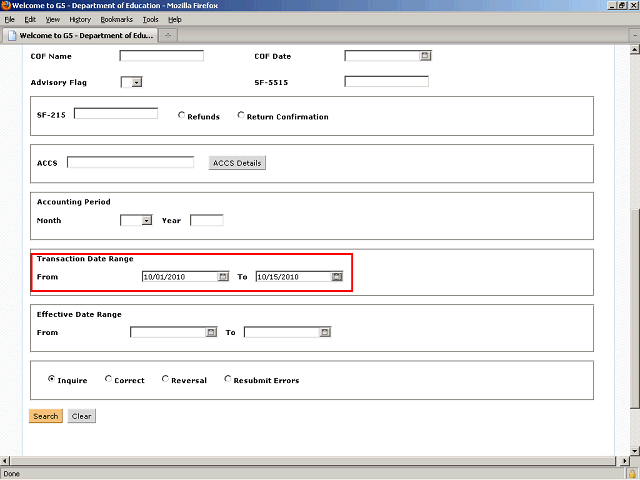Click the "Advisory Flag" label

tap(59, 82)
